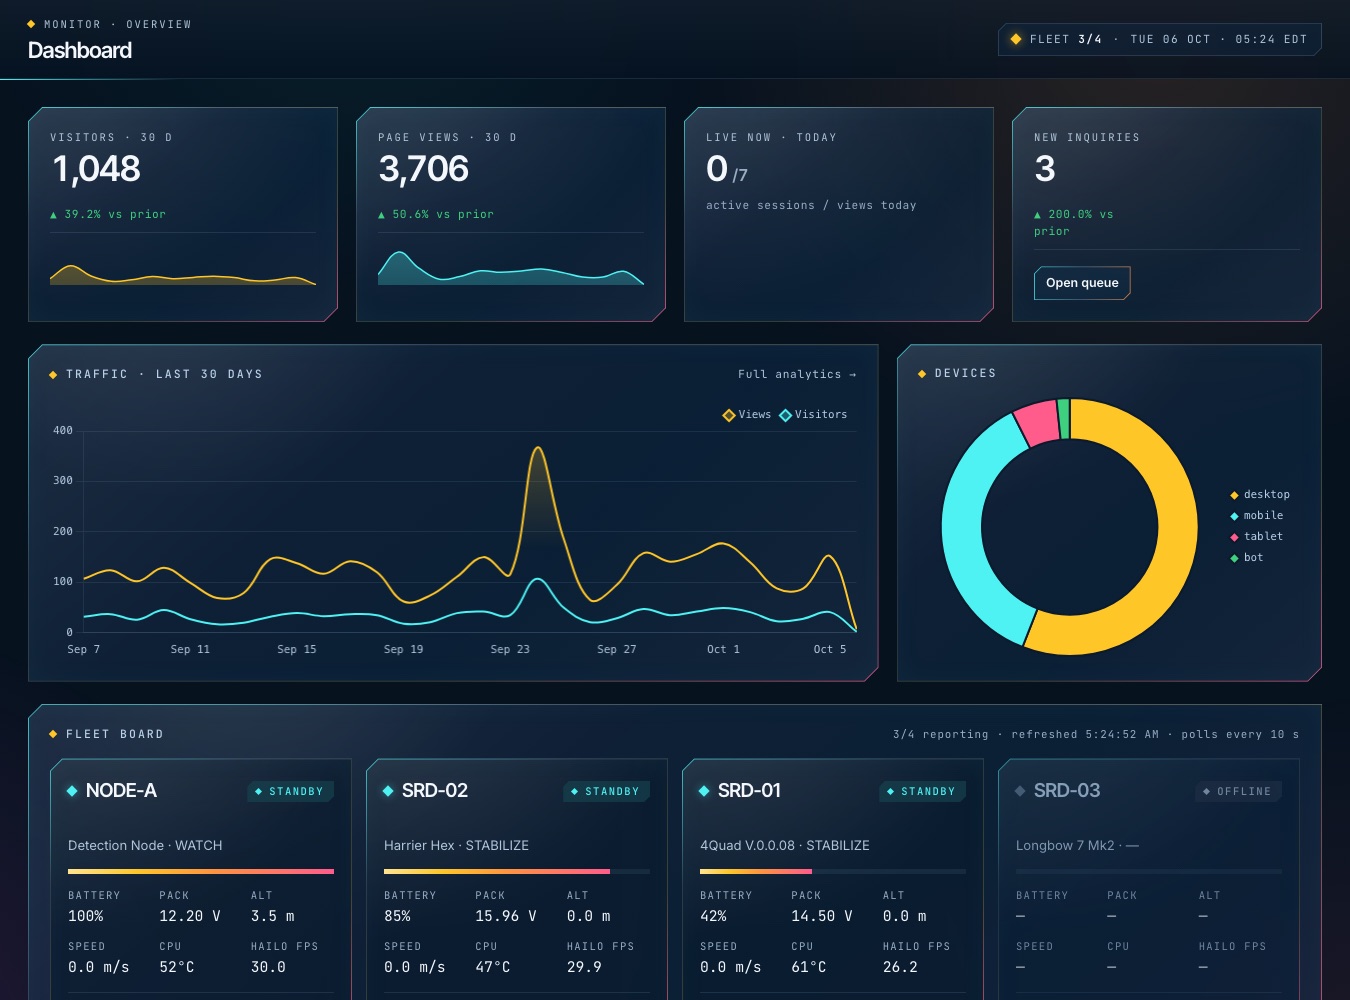Open the inquiries queue button
Viewport: 1350px width, 1000px height.
[x=1082, y=283]
